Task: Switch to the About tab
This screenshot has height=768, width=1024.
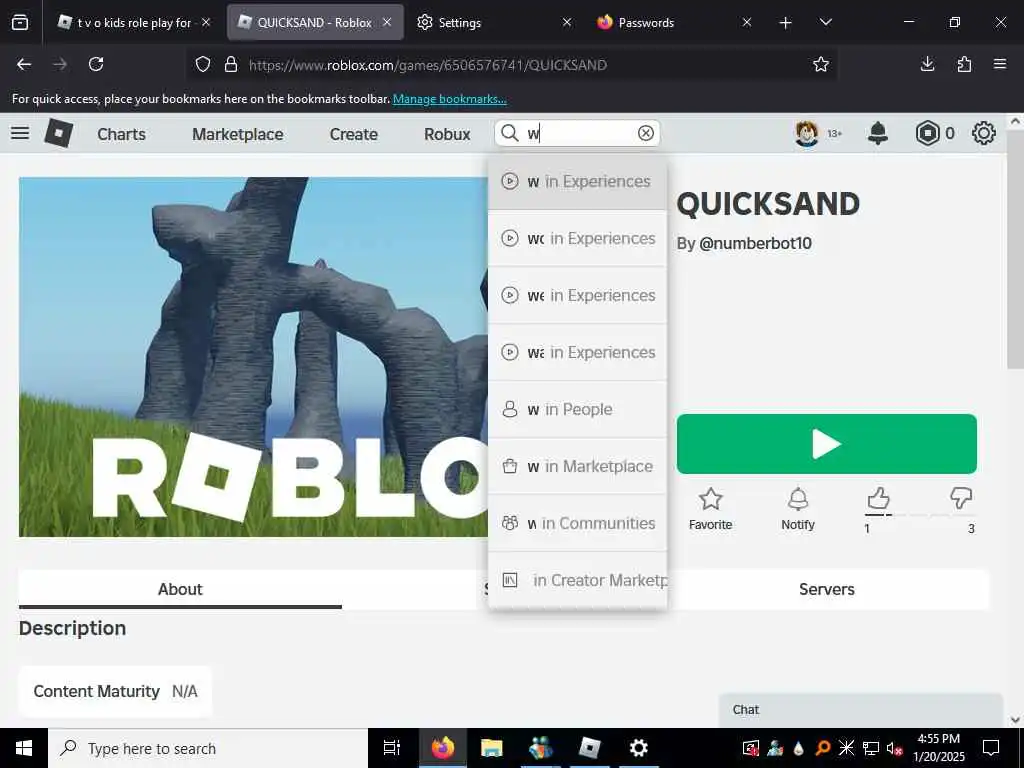Action: 180,589
